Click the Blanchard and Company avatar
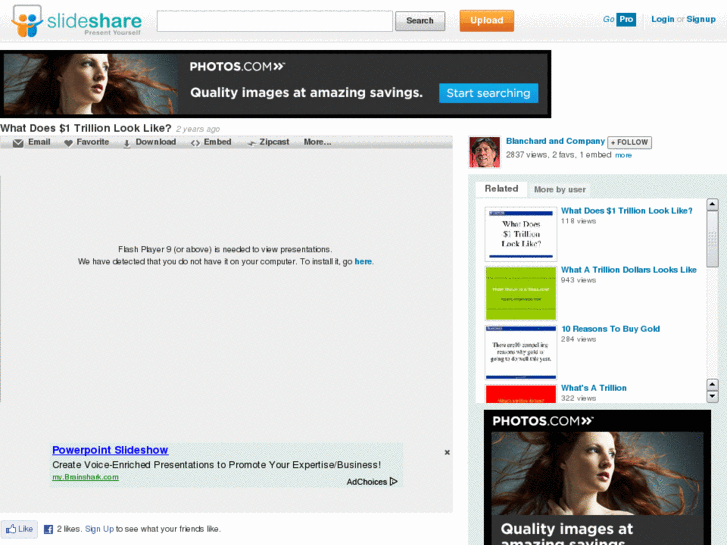 (x=484, y=152)
